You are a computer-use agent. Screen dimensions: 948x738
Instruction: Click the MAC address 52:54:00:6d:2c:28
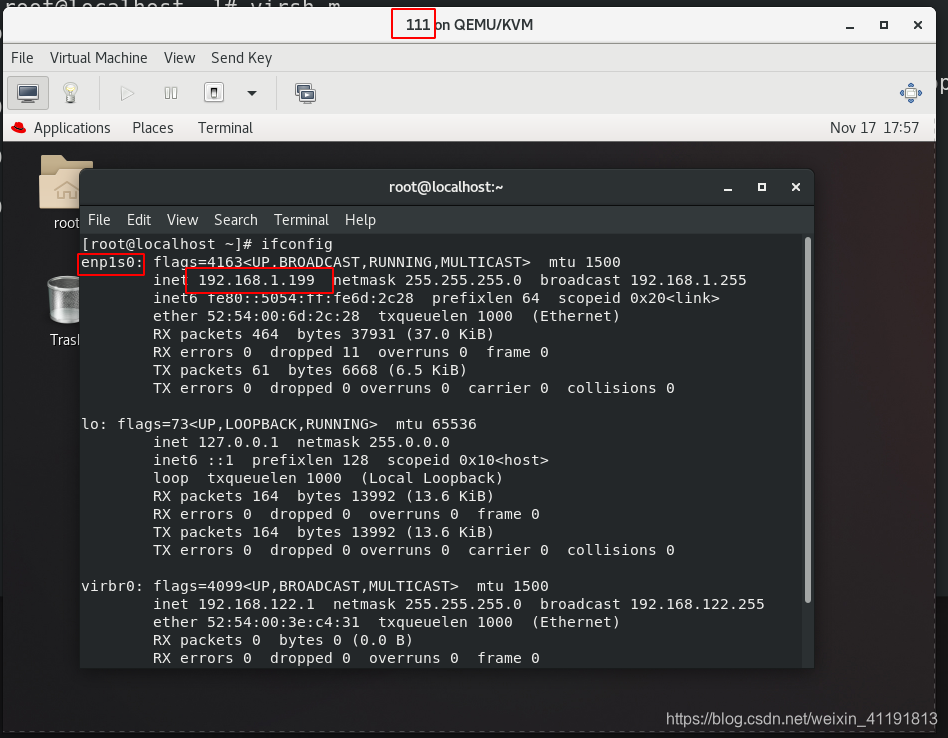(x=283, y=317)
